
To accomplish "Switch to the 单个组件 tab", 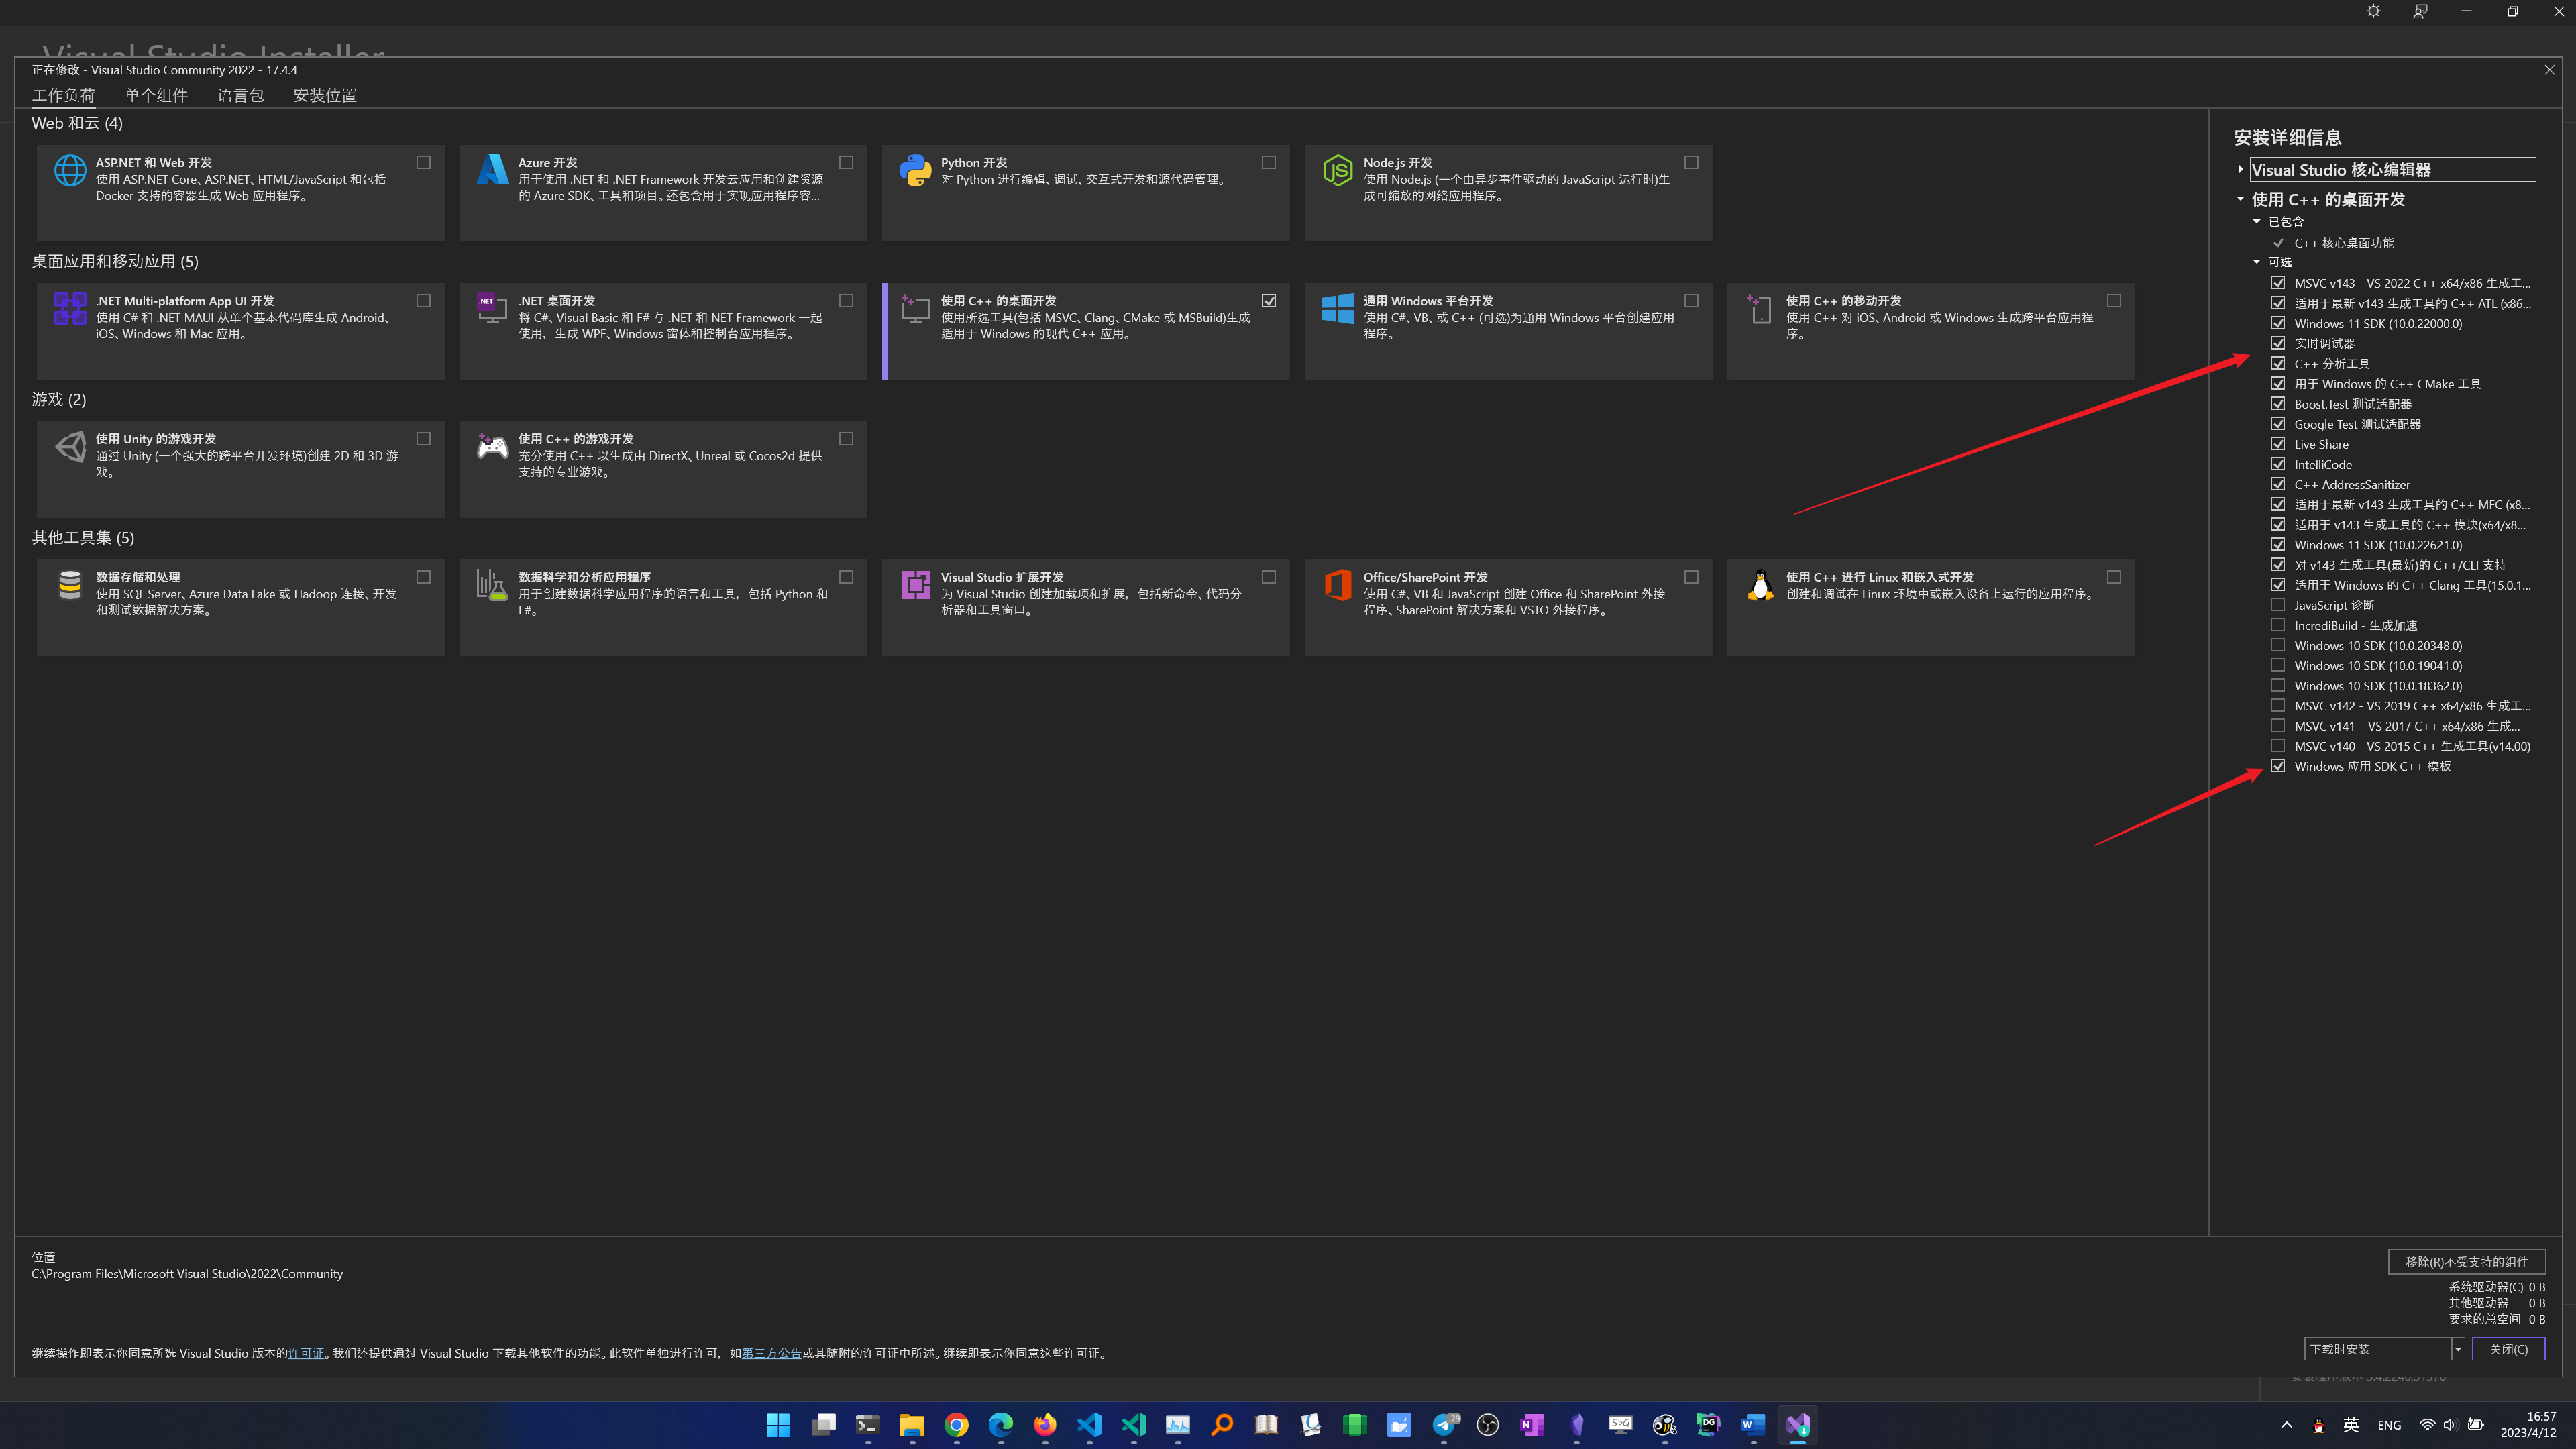I will click(156, 96).
